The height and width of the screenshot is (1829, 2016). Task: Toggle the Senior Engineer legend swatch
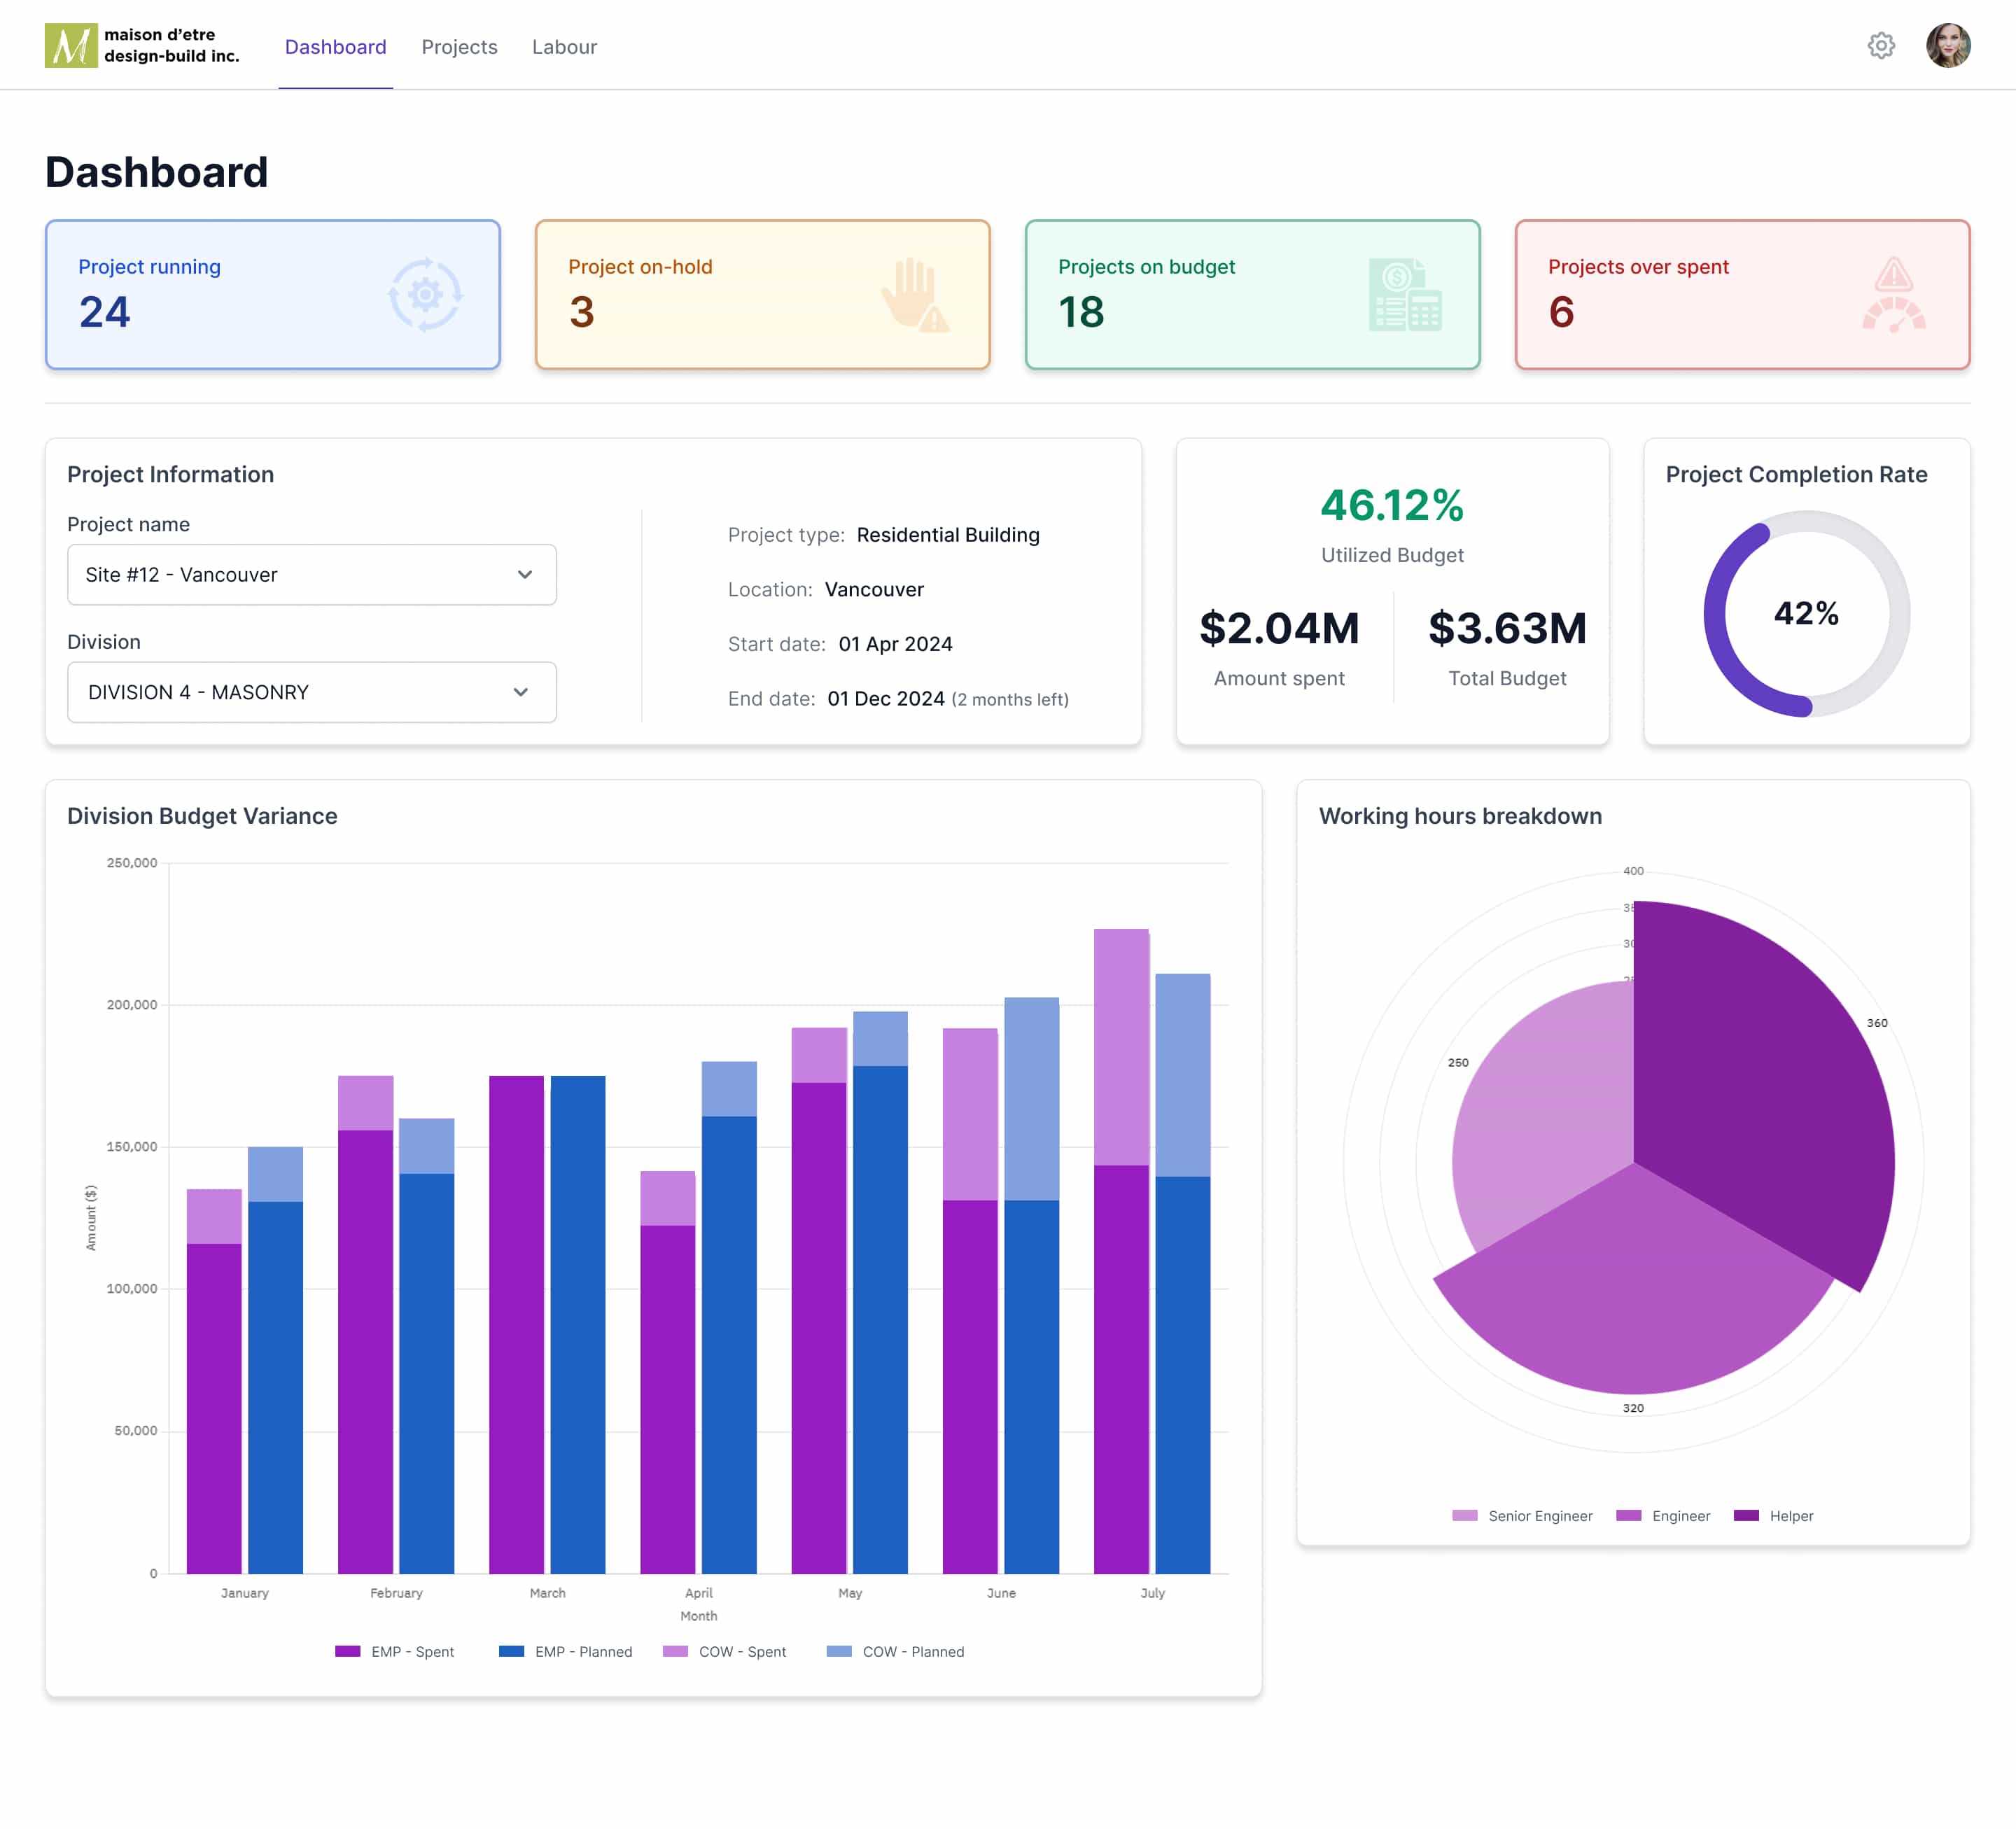pos(1465,1515)
